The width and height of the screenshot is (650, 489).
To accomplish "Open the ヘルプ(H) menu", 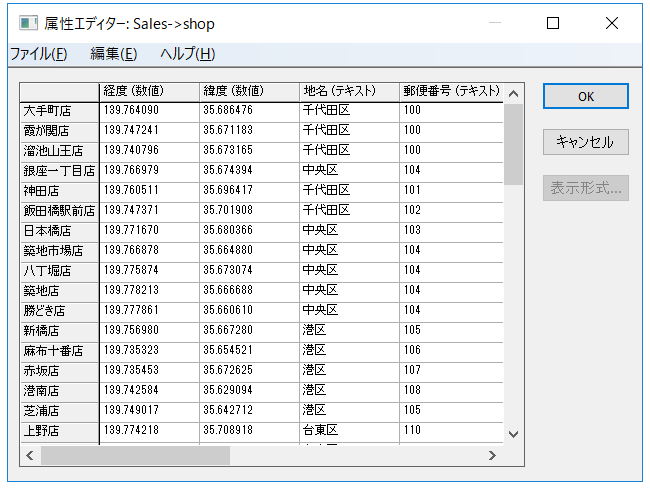I will (x=187, y=54).
